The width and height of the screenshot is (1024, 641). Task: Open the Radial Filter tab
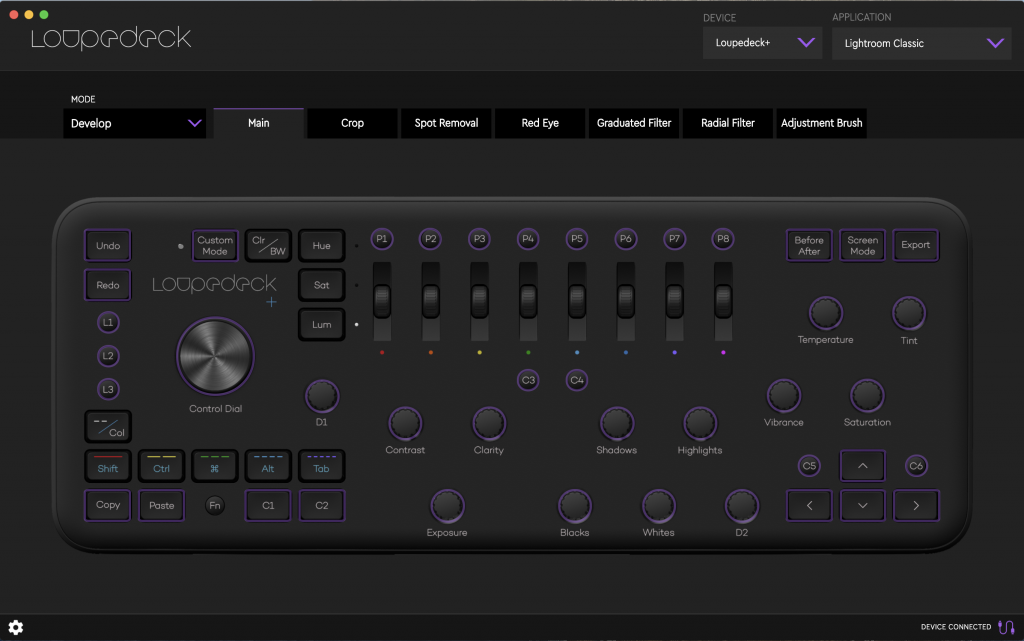[728, 123]
